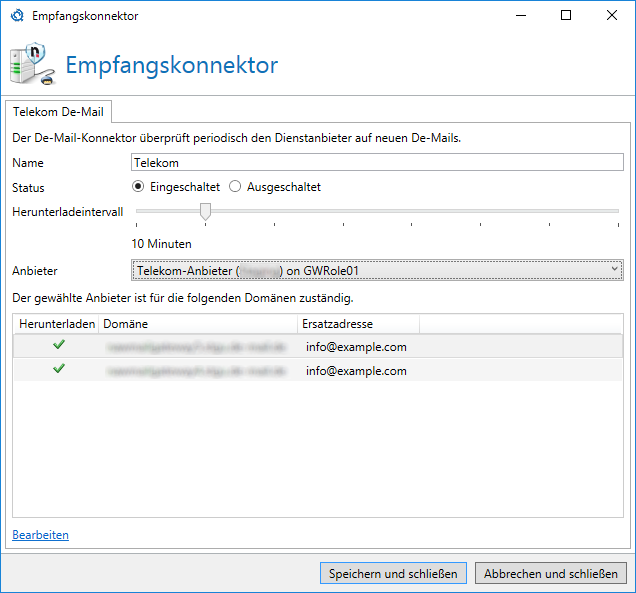Viewport: 636px width, 593px height.
Task: Click Abbrechen und schließen button
Action: (x=550, y=574)
